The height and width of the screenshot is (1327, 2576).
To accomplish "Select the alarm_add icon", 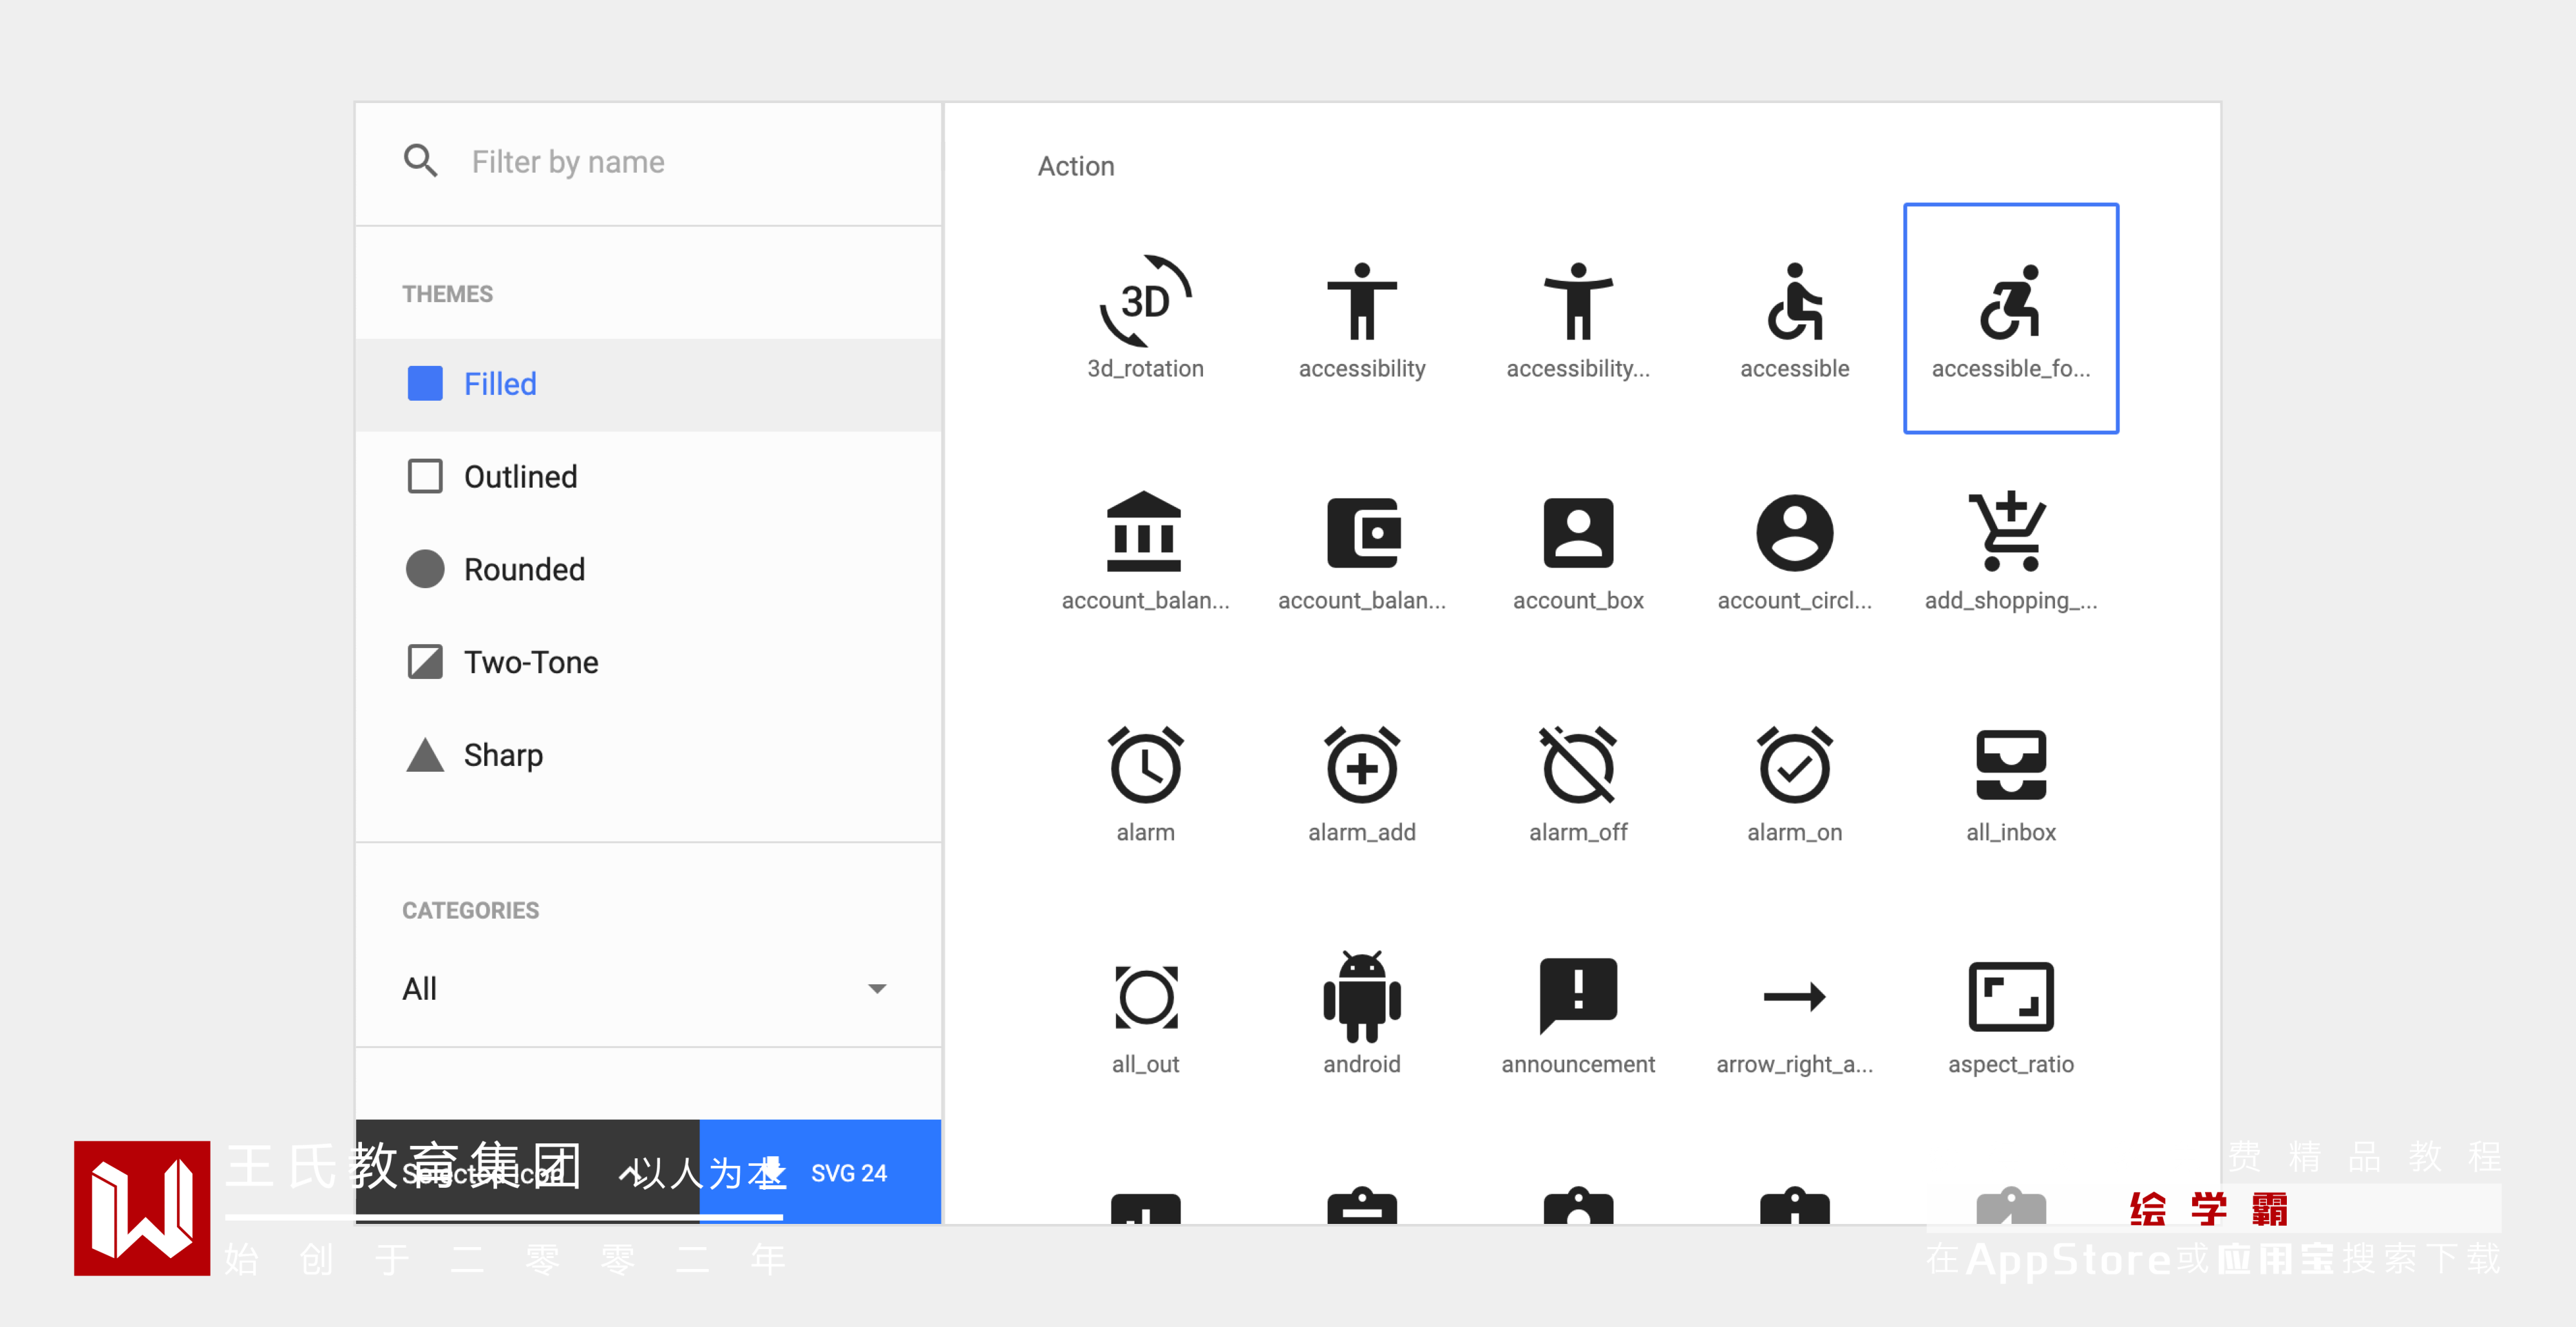I will coord(1361,767).
